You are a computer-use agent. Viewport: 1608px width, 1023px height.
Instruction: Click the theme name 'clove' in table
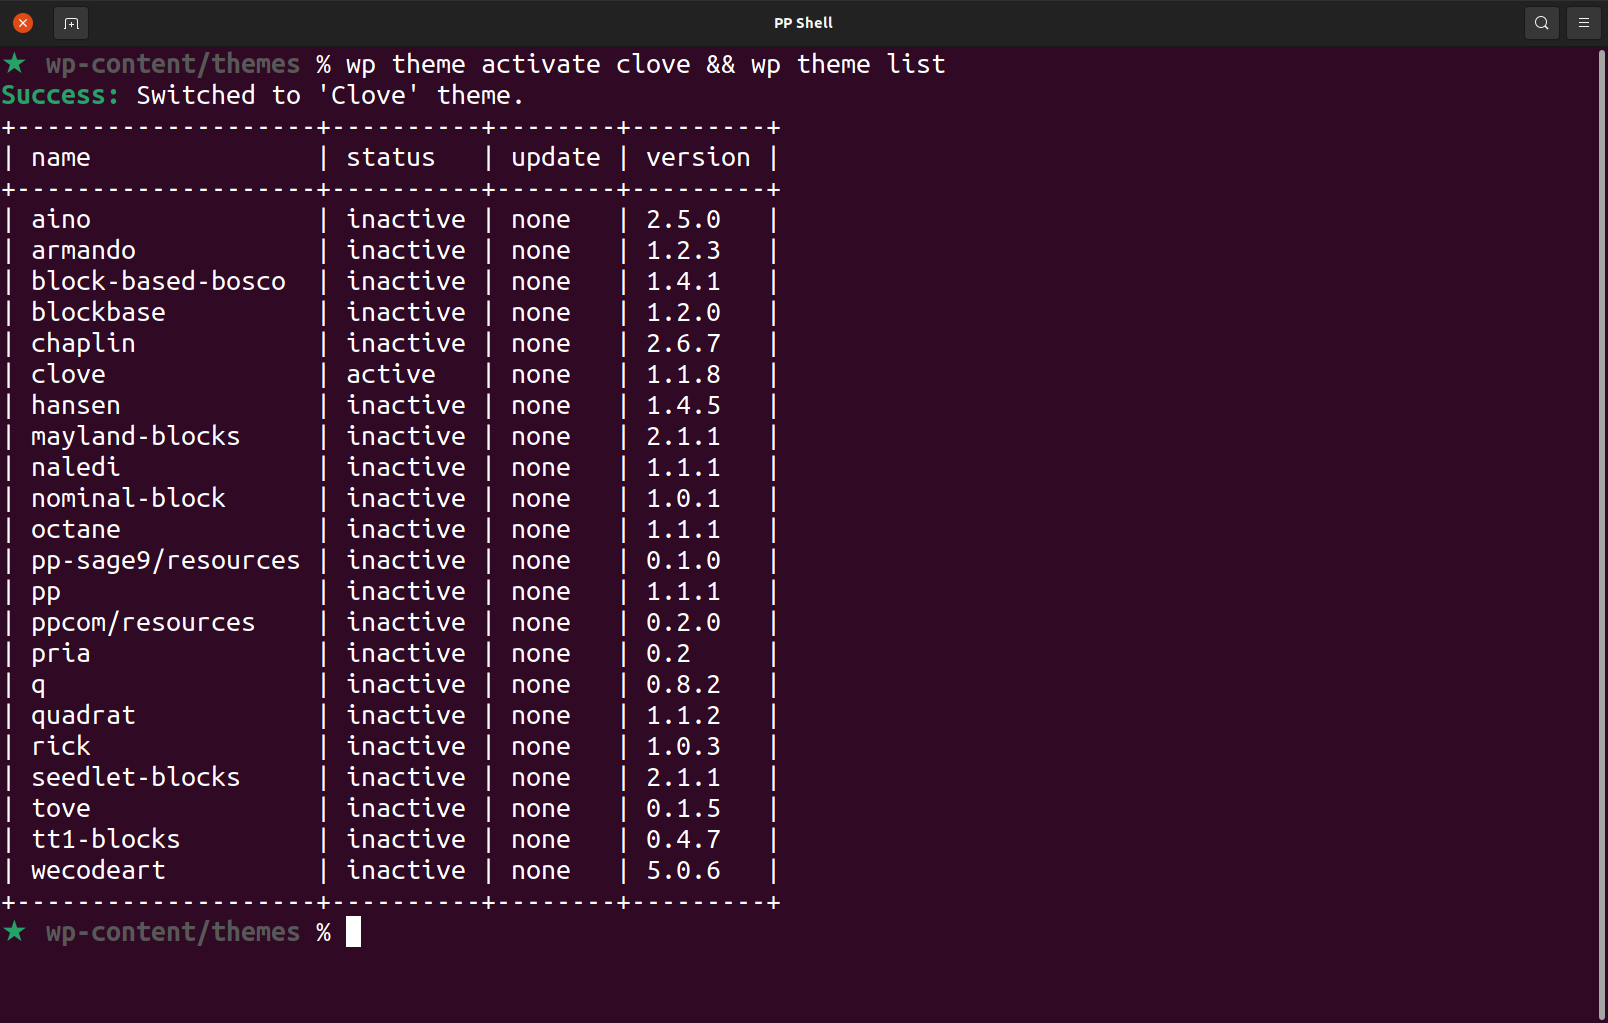point(68,374)
